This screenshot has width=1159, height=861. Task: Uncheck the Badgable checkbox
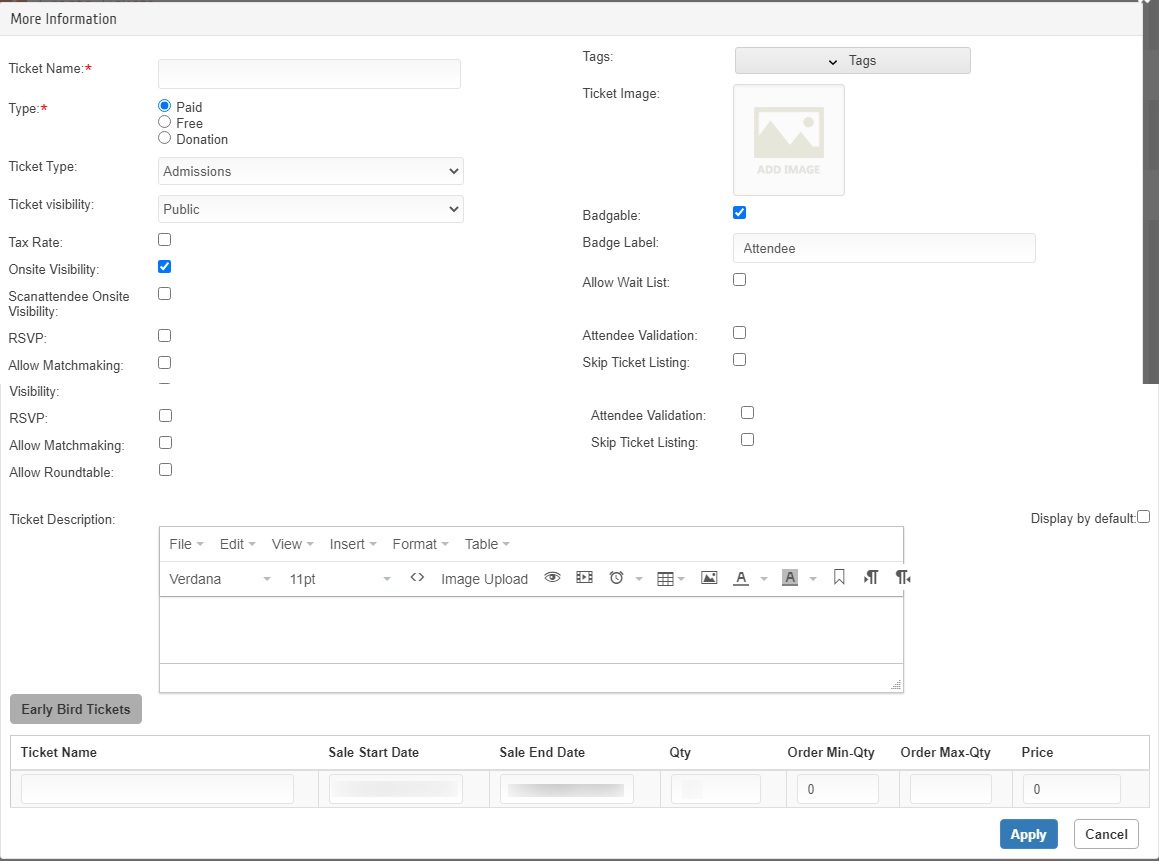click(739, 213)
